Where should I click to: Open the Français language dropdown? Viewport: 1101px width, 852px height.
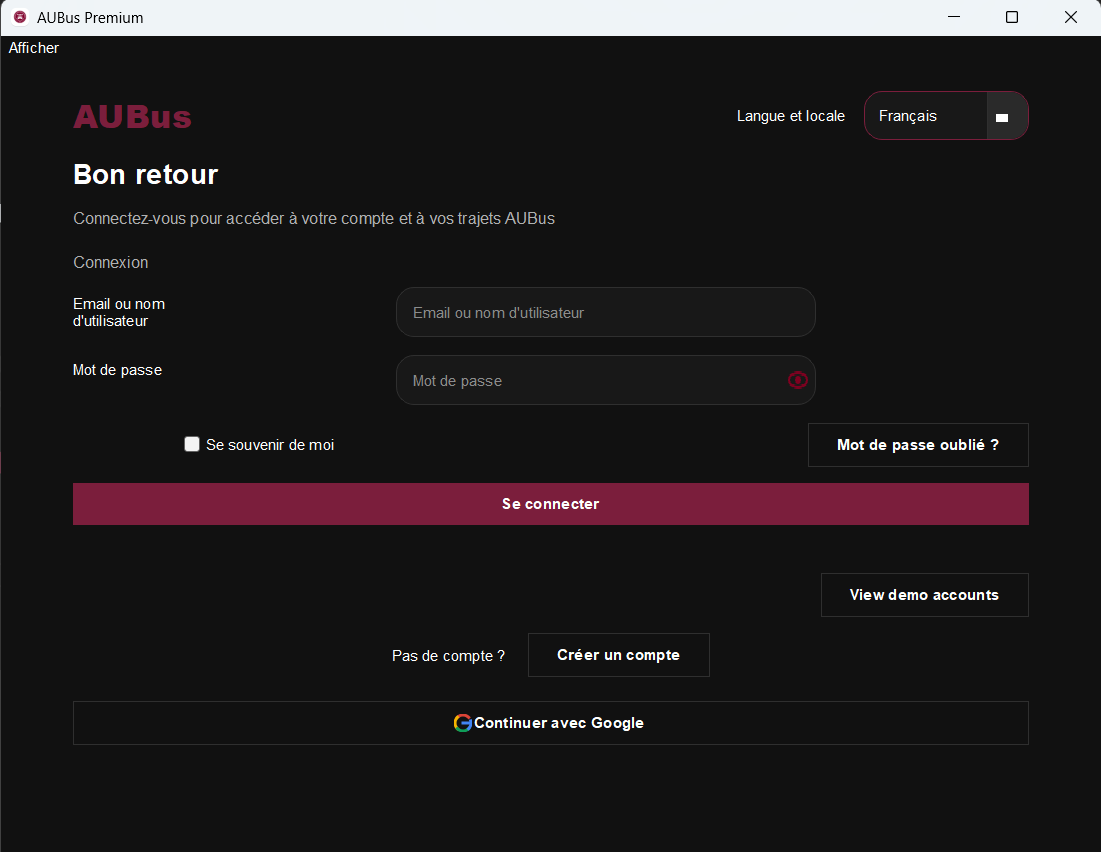[946, 115]
